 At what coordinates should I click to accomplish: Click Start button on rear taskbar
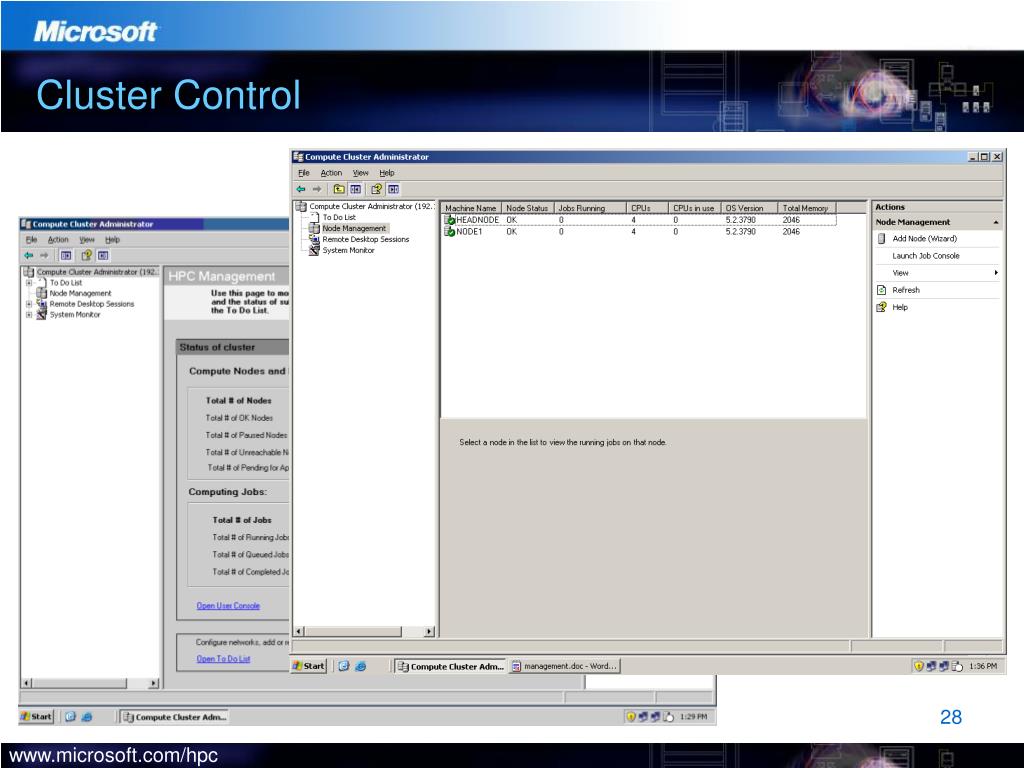pos(35,716)
